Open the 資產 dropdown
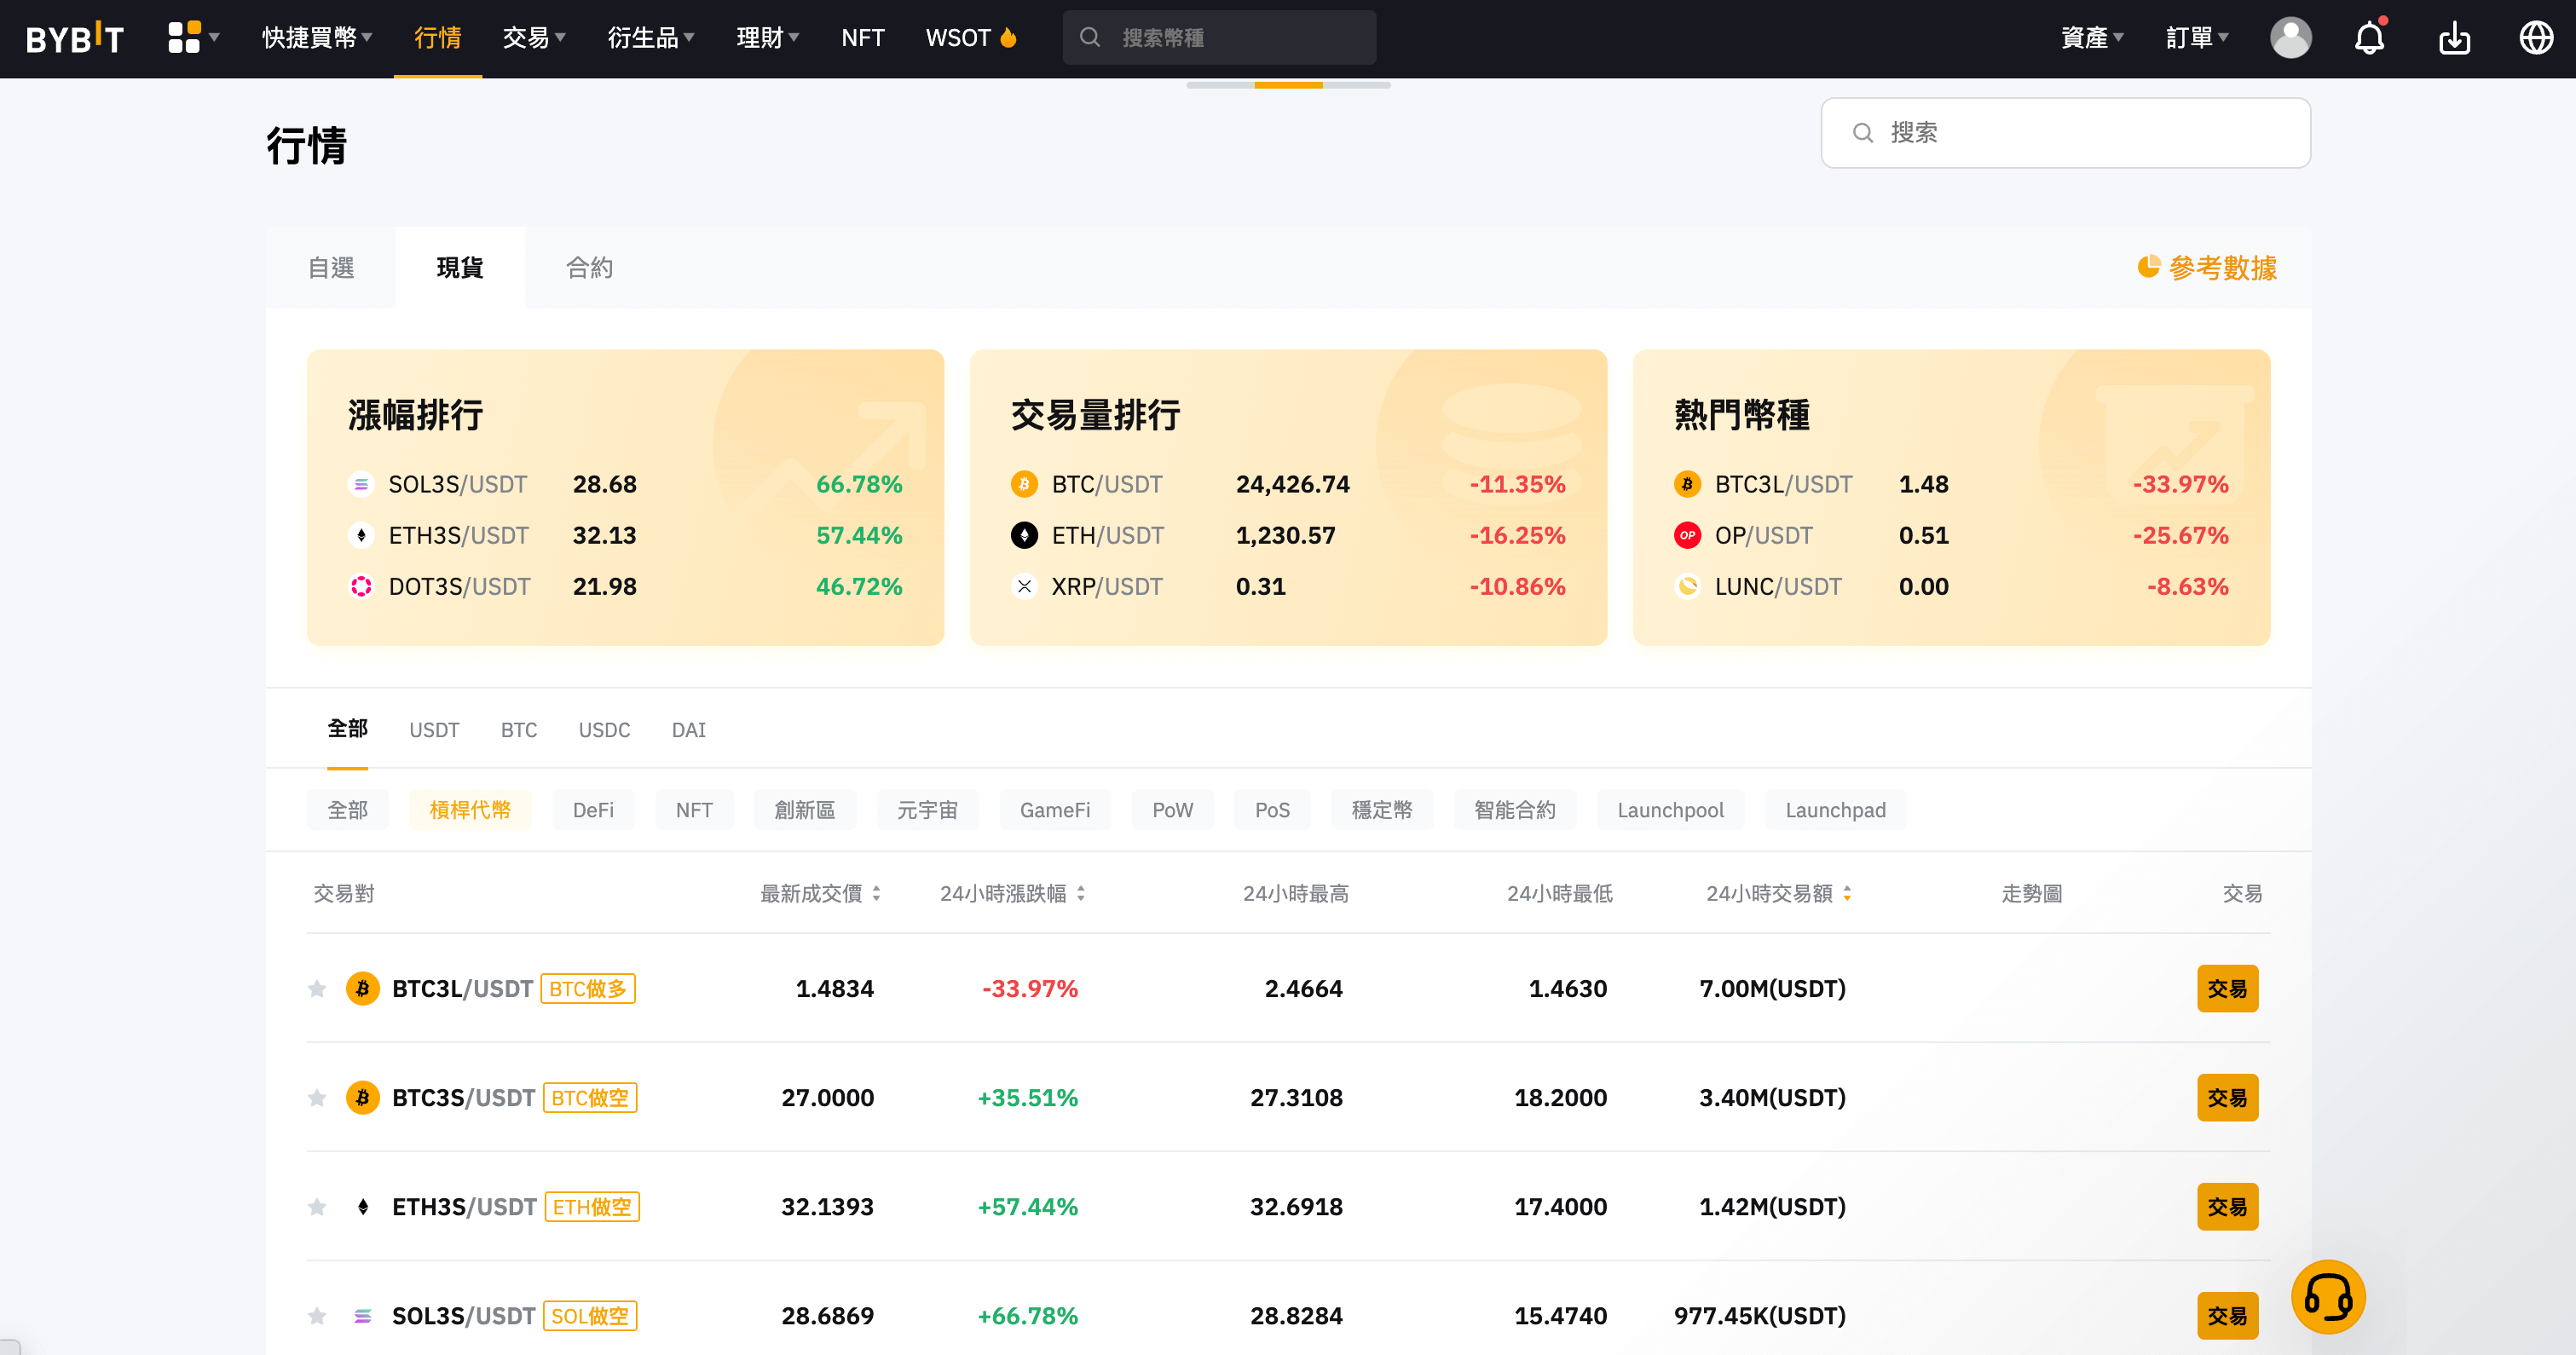The image size is (2576, 1355). pos(2092,38)
